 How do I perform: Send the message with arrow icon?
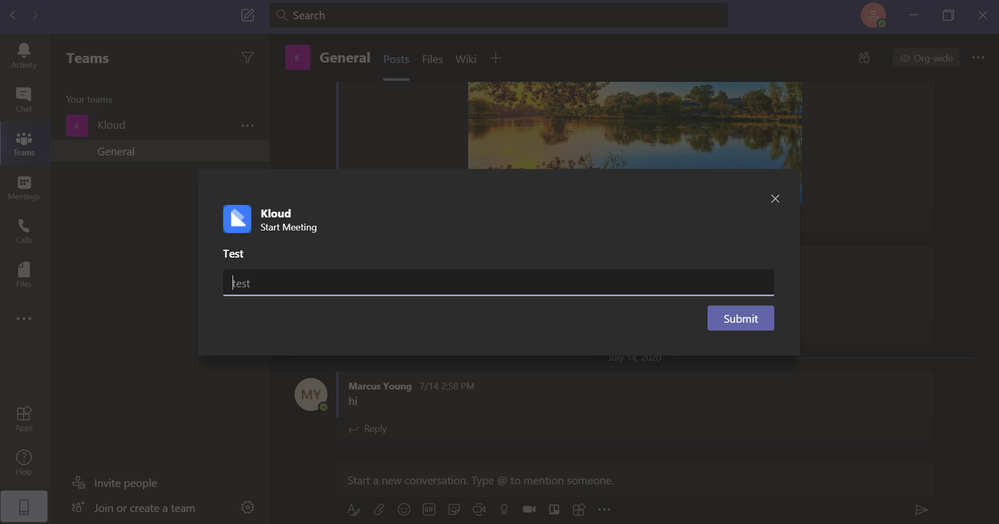point(921,509)
